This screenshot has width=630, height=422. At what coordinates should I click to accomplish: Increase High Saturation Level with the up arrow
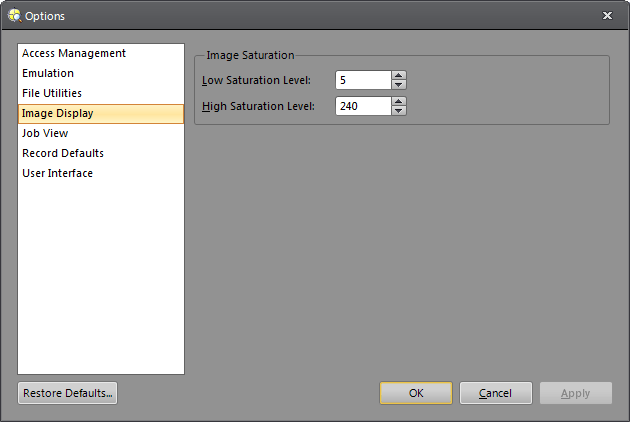[399, 102]
